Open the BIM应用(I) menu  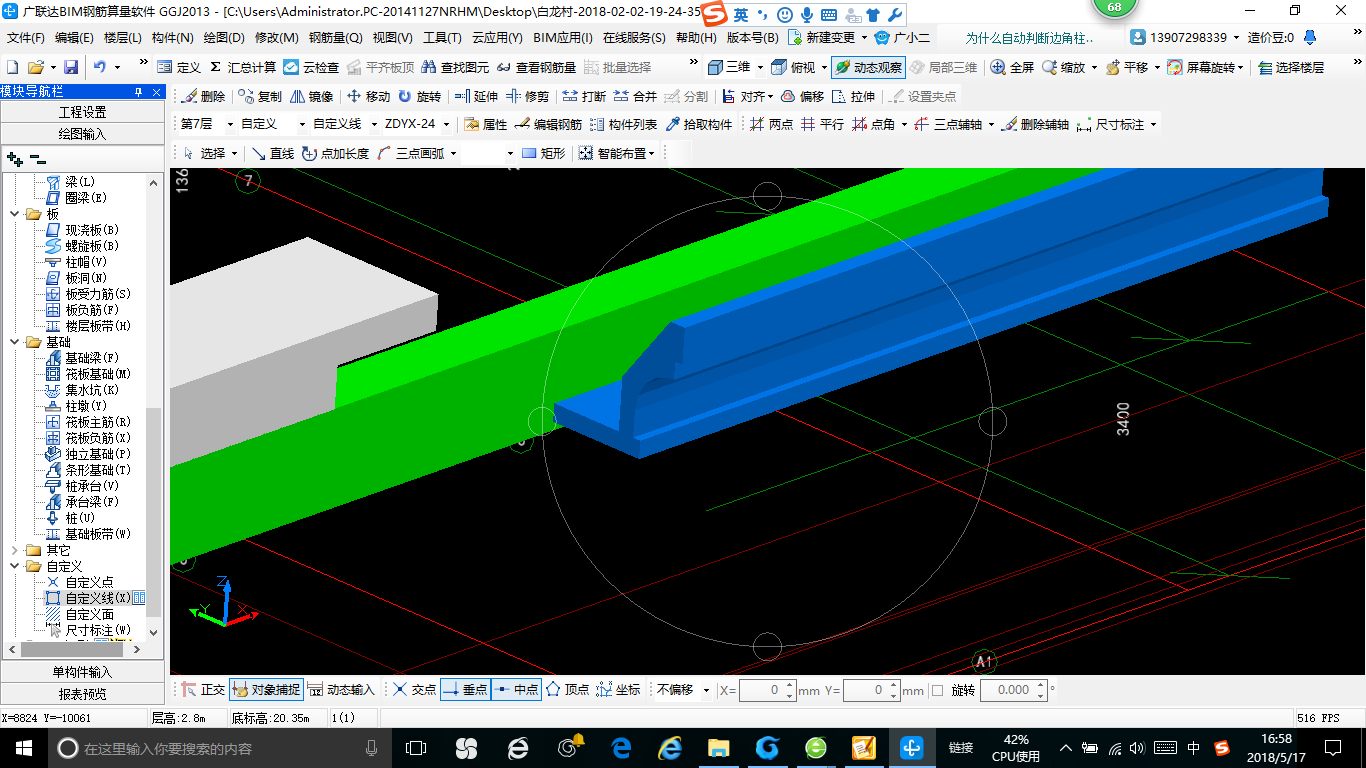563,38
